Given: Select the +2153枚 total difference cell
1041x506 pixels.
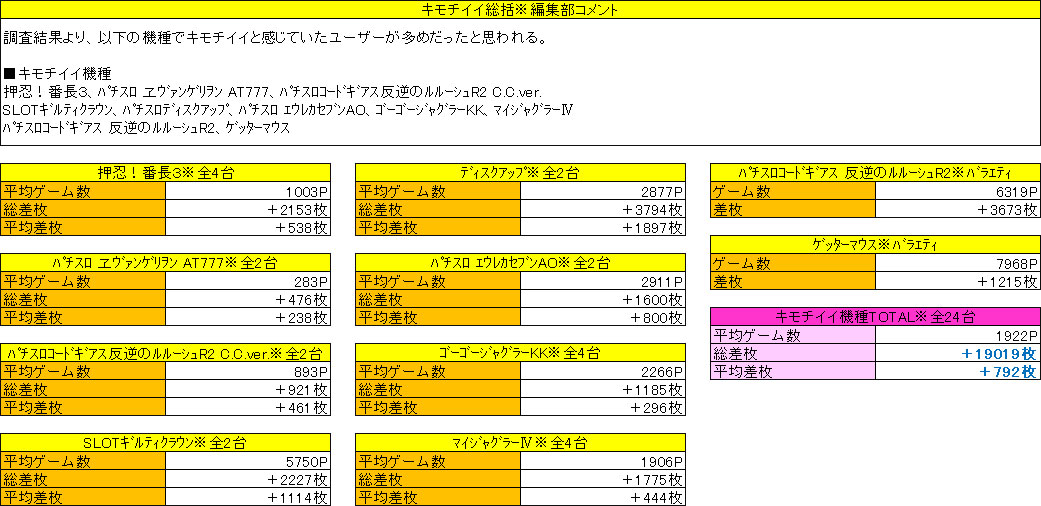Looking at the screenshot, I should click(x=247, y=209).
